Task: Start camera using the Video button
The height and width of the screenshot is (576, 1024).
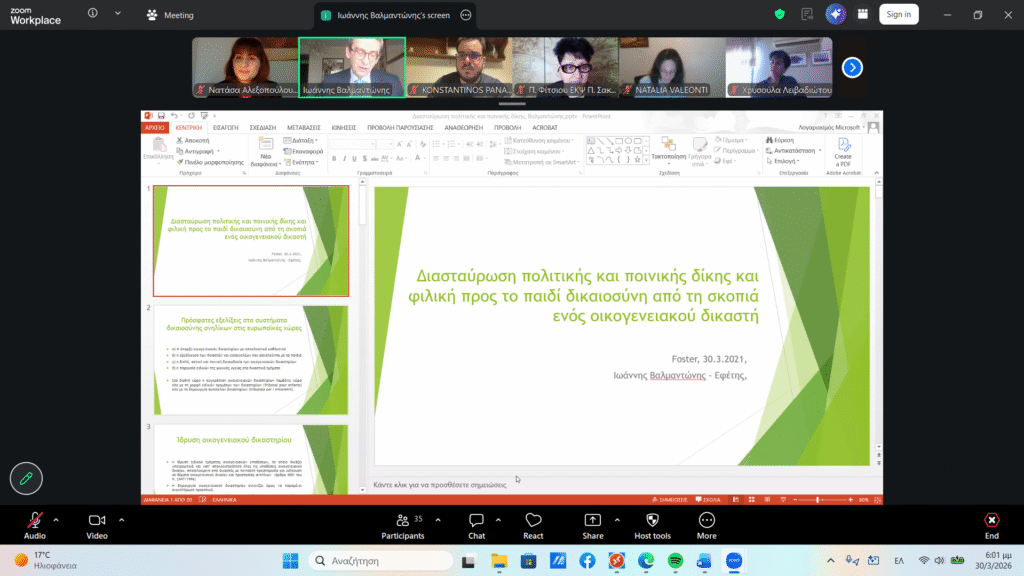Action: (x=97, y=521)
